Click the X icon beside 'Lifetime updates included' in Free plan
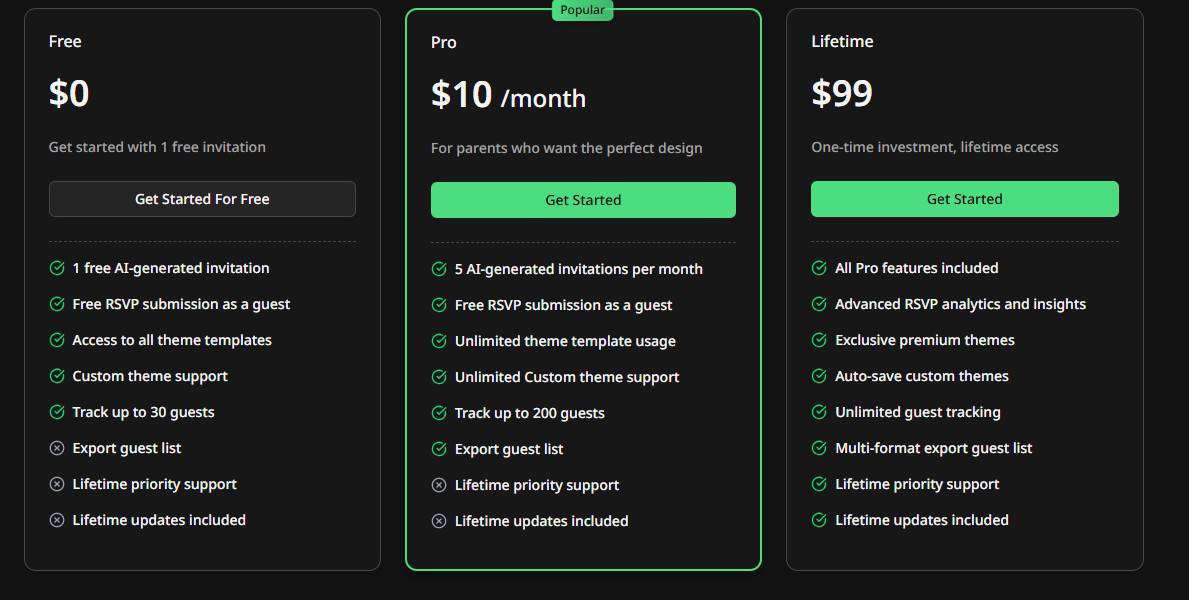 56,520
